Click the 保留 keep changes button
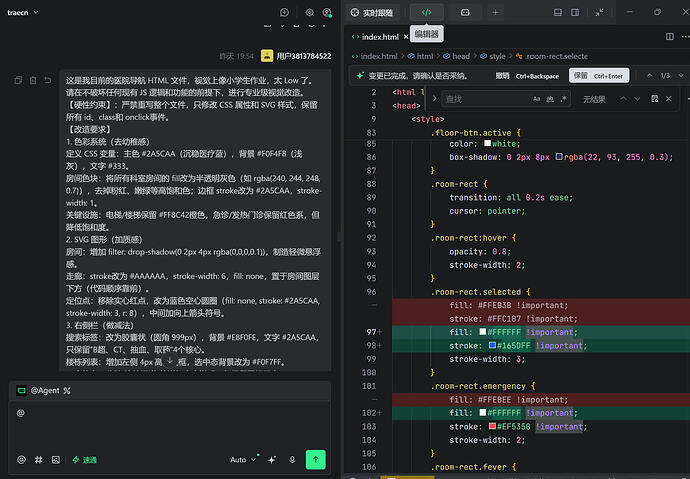The height and width of the screenshot is (479, 690). coord(599,76)
